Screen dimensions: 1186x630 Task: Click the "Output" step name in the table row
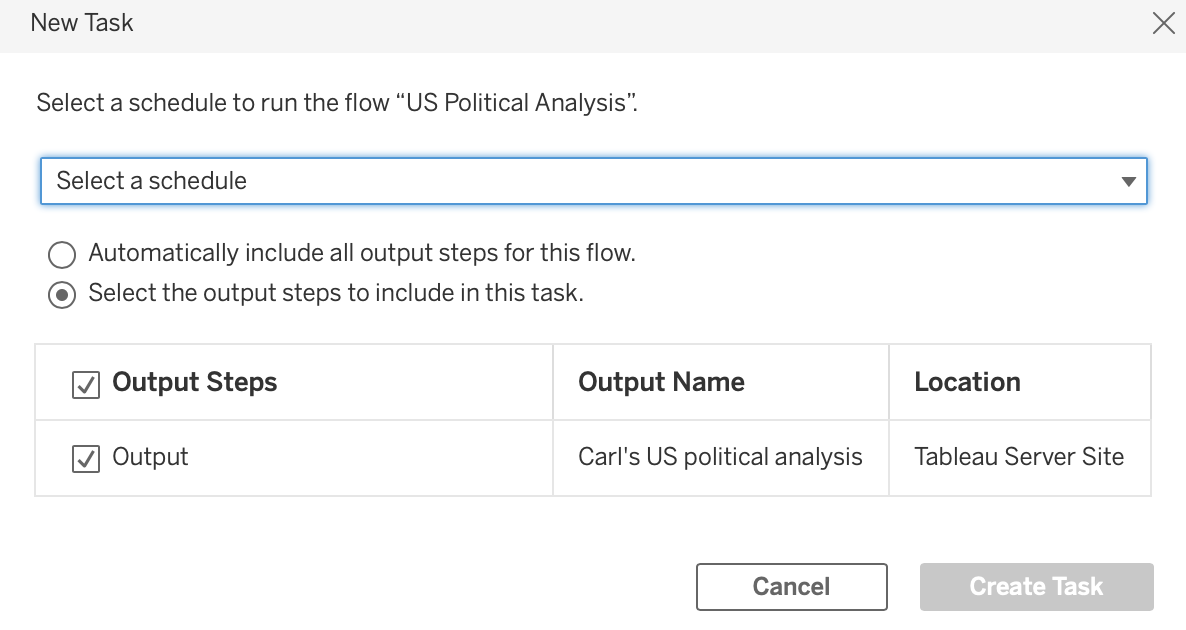[150, 457]
